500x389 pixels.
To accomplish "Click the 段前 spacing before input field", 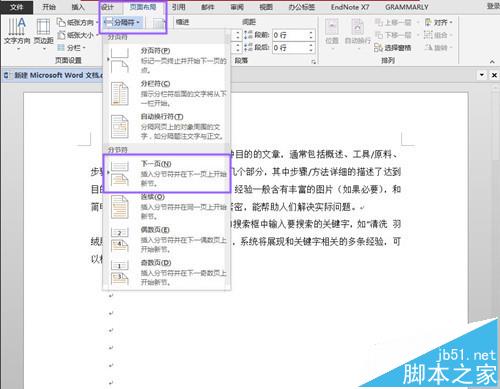I will coord(290,35).
